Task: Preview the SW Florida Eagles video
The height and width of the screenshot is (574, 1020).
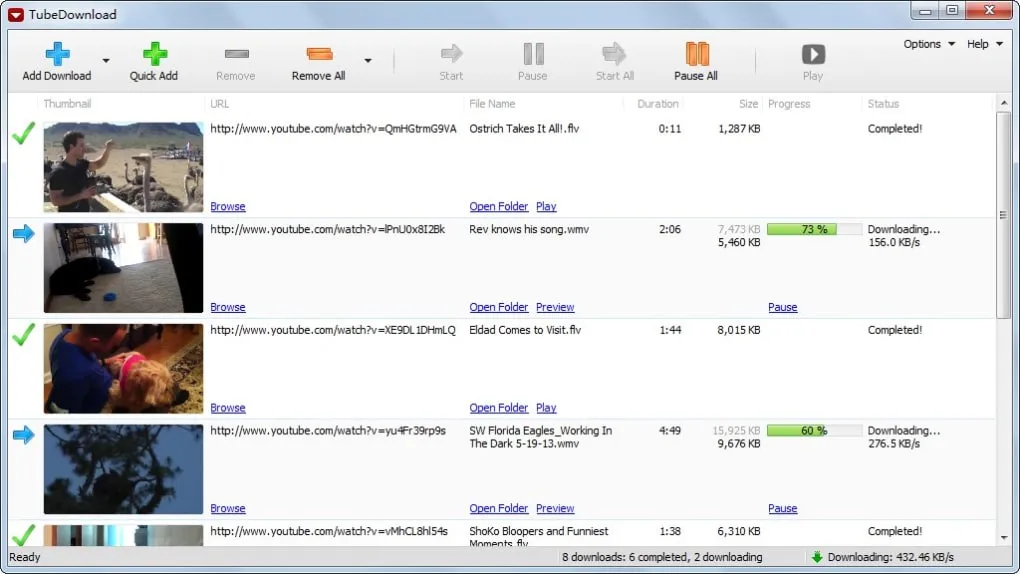Action: pyautogui.click(x=555, y=508)
